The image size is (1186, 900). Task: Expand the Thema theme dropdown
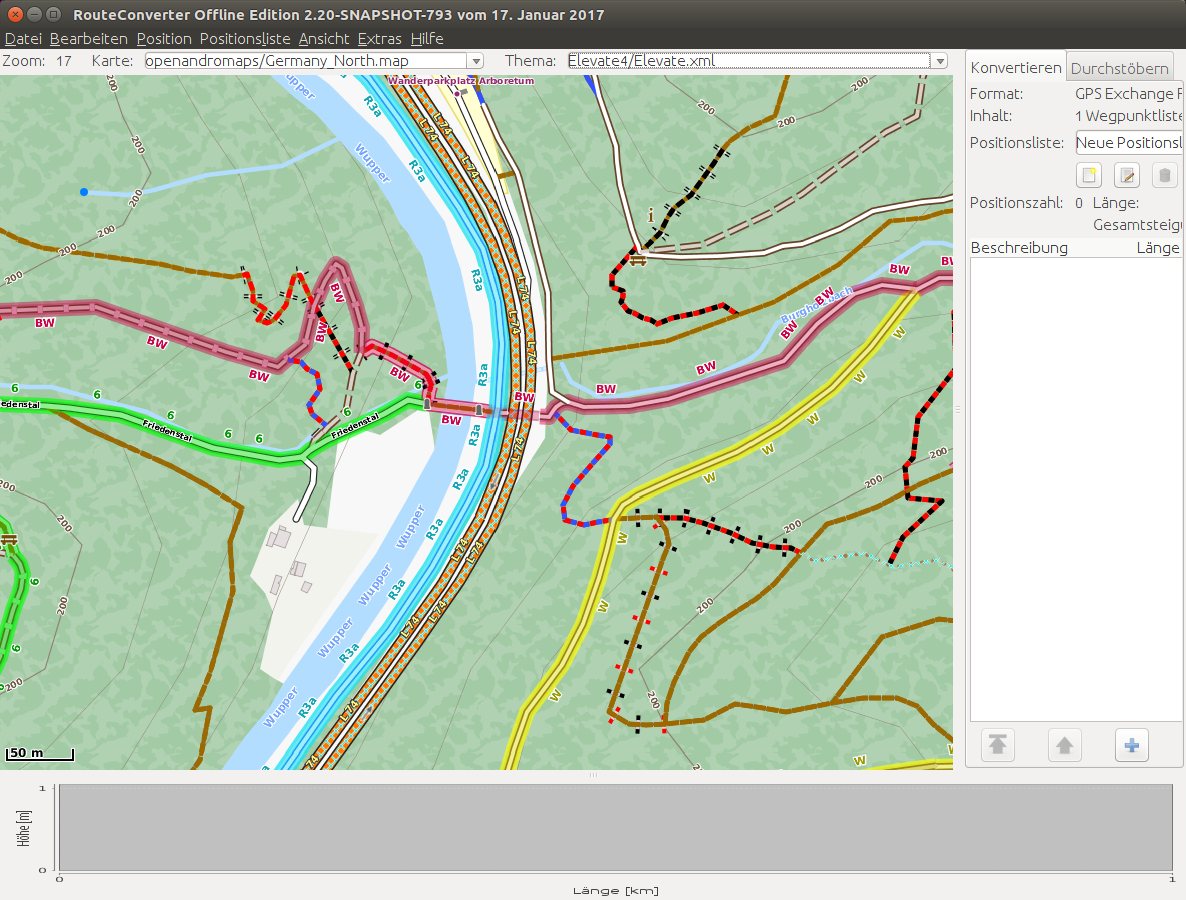click(x=939, y=61)
